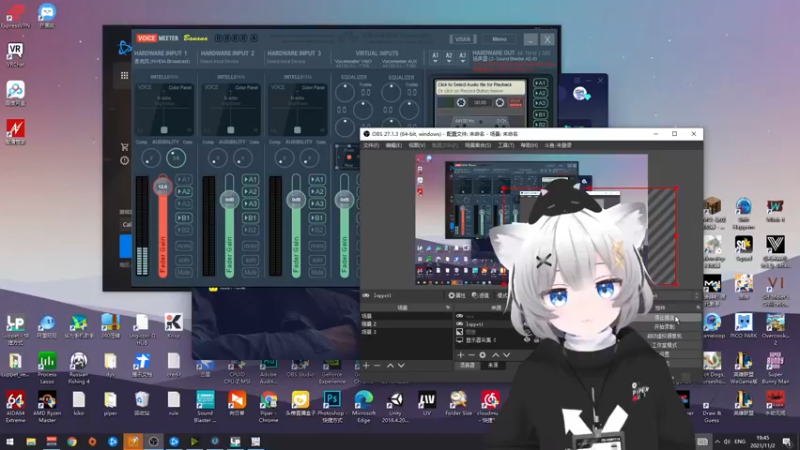Click 属性 button above OBS scenes
Screen dimensions: 800x450
[457, 295]
